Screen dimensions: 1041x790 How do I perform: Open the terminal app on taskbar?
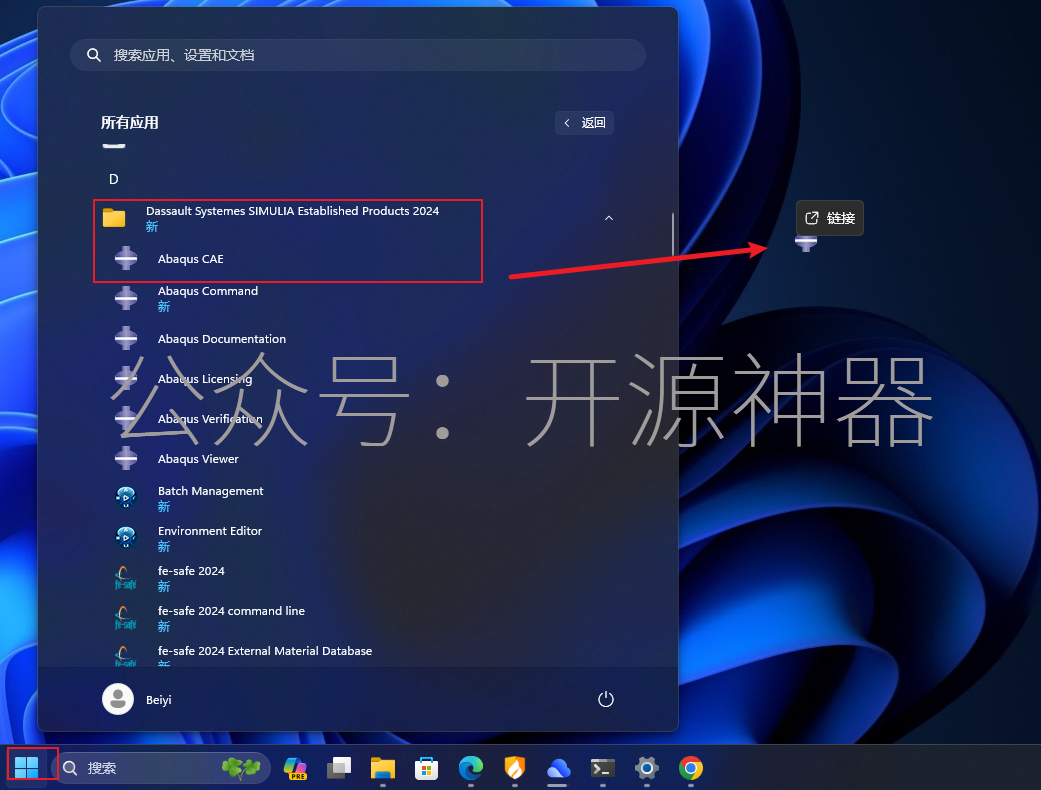(x=602, y=768)
